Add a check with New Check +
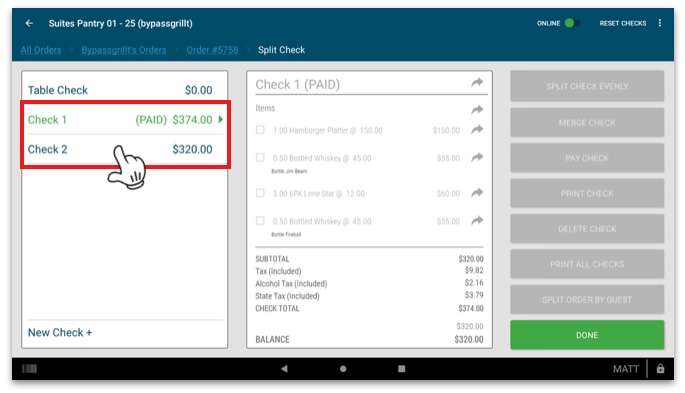Screen dimensions: 685x393 click(60, 332)
